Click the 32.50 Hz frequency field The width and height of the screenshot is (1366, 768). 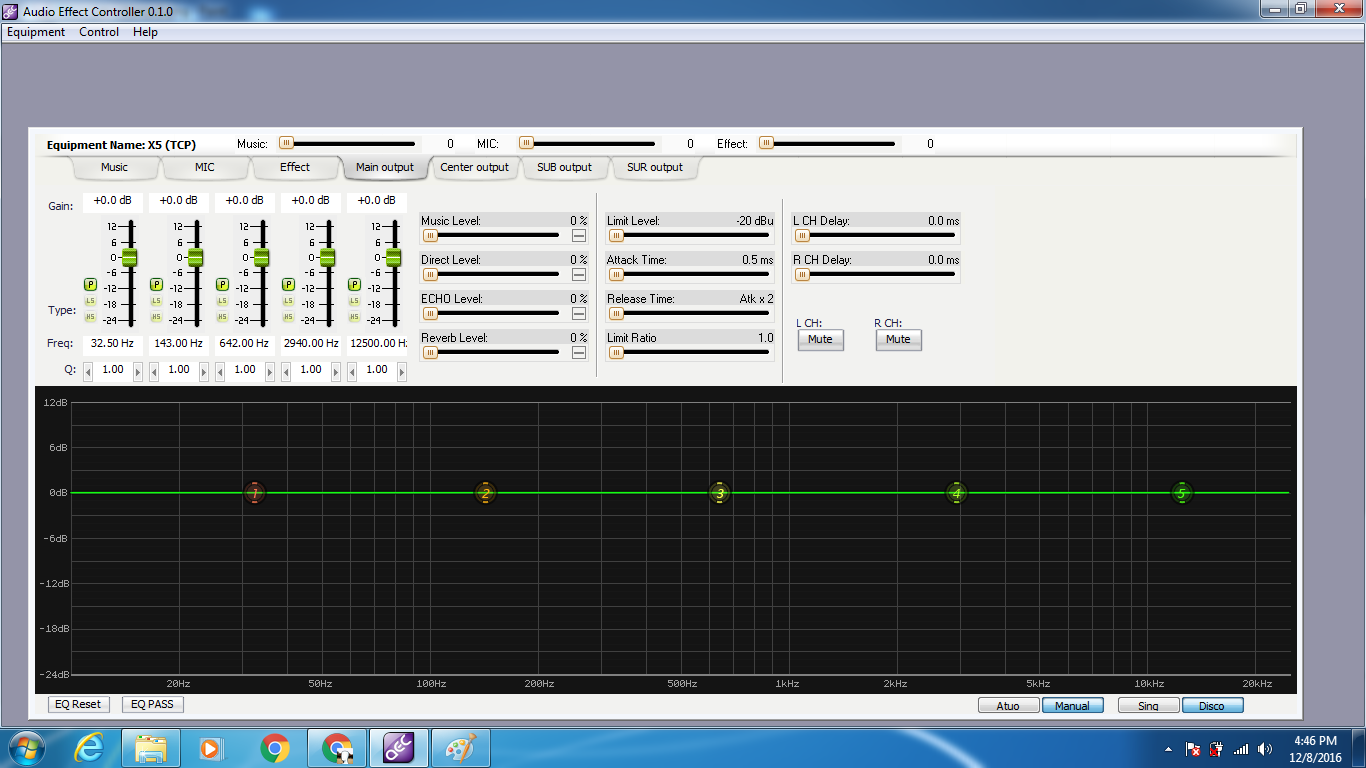(112, 343)
